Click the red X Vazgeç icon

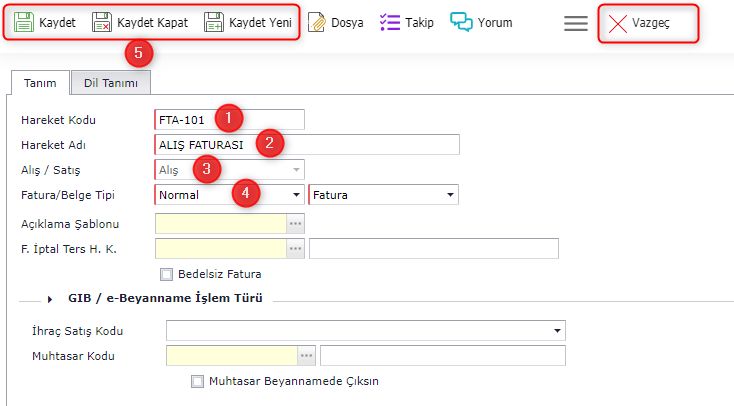click(617, 23)
